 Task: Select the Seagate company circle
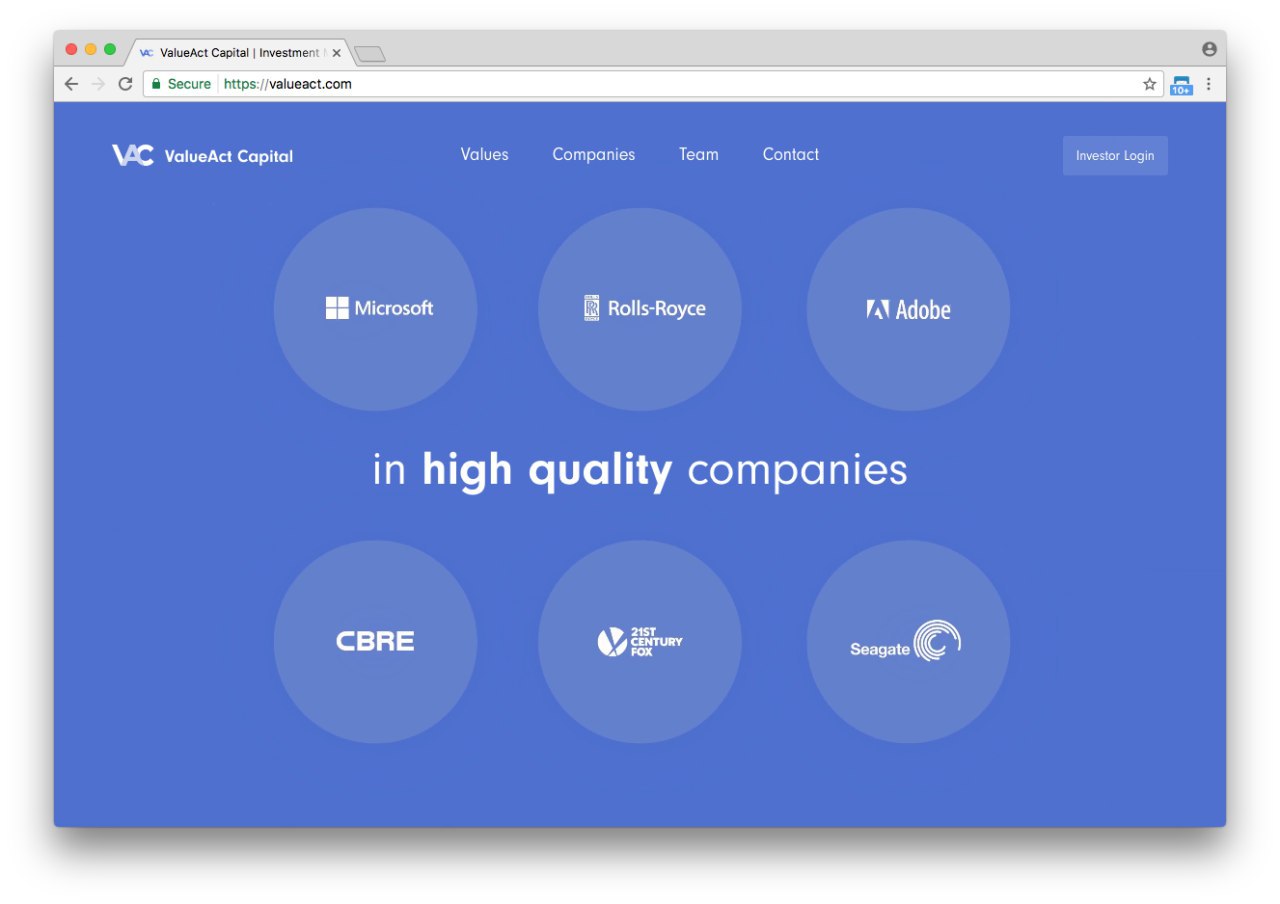click(x=908, y=642)
